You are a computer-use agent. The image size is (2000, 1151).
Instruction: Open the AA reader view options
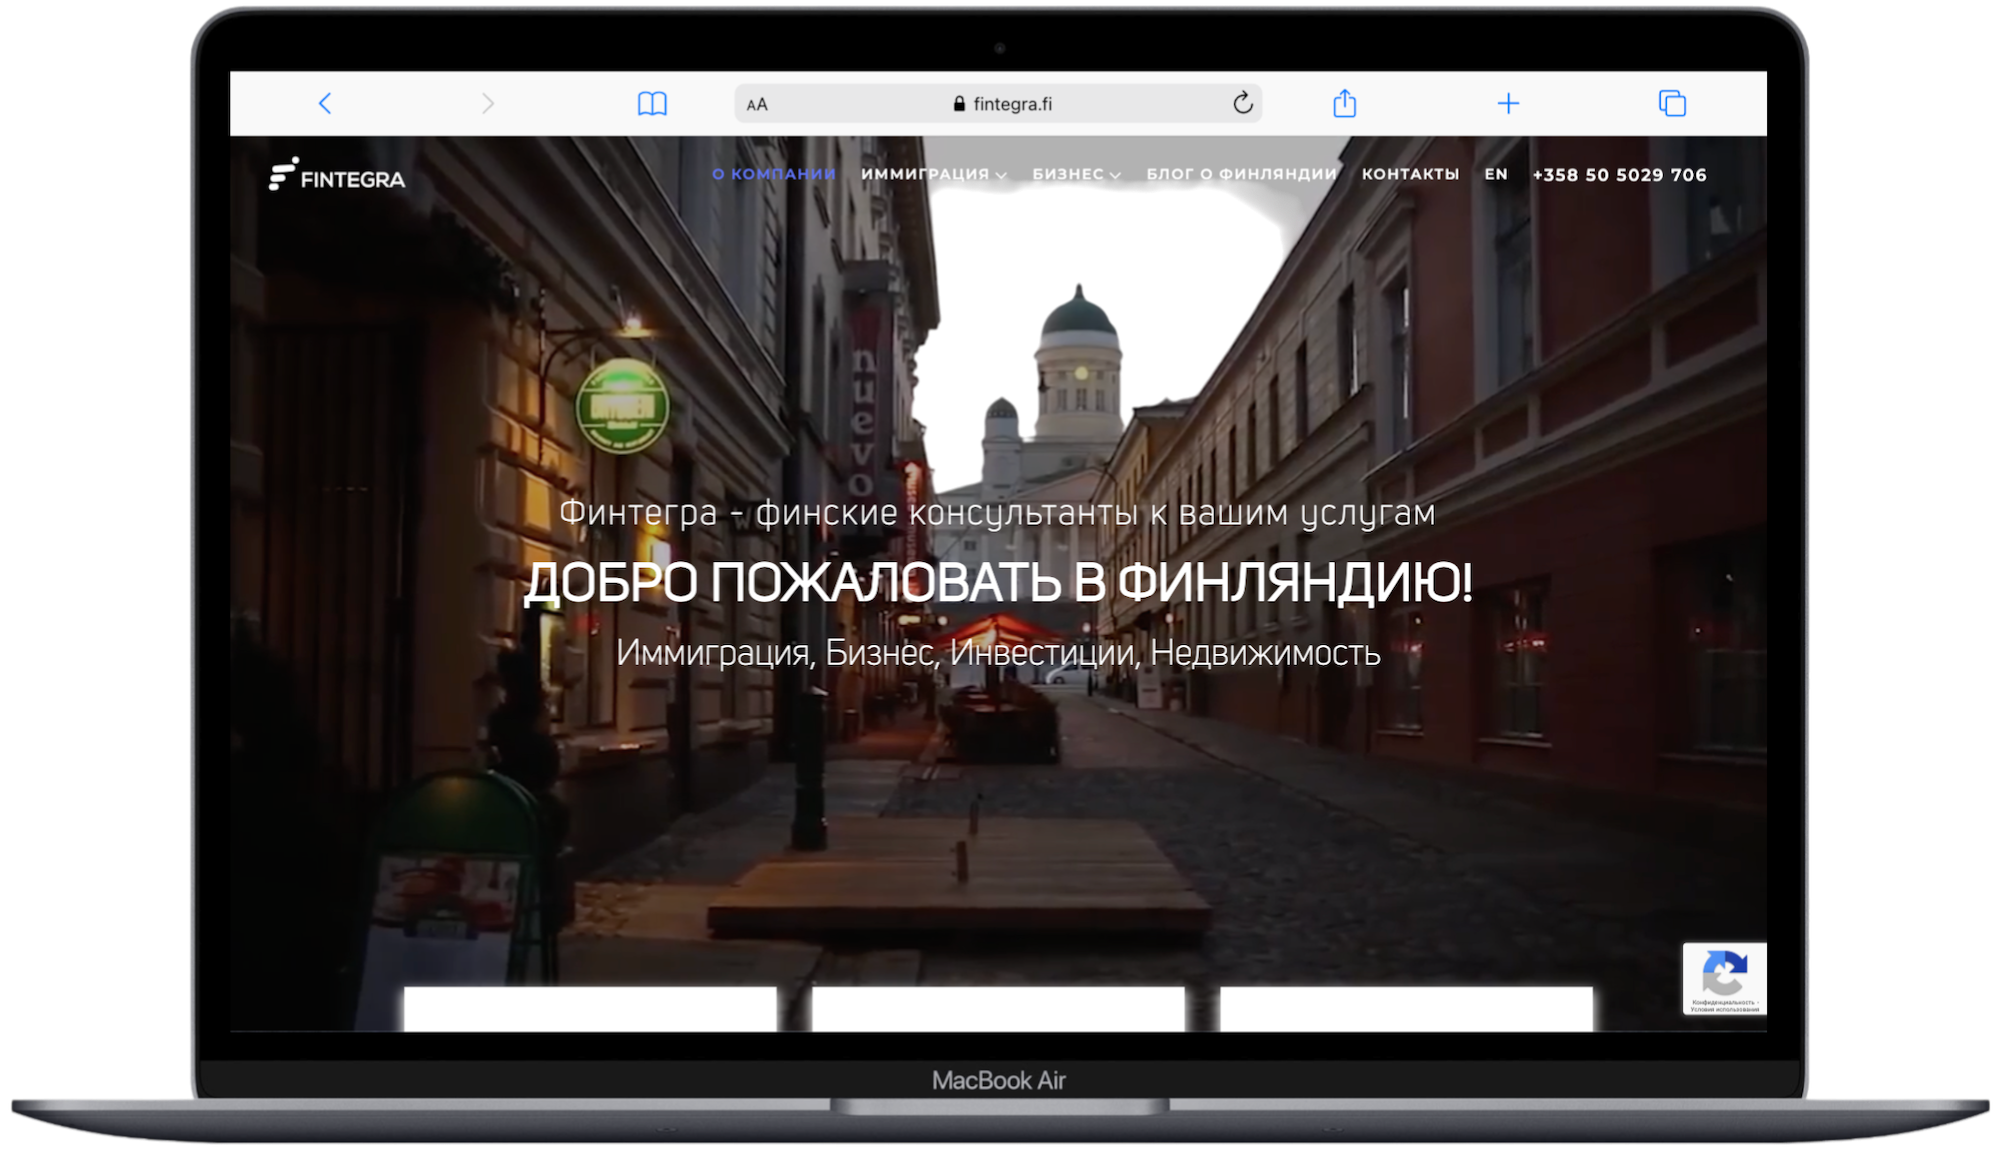point(757,104)
